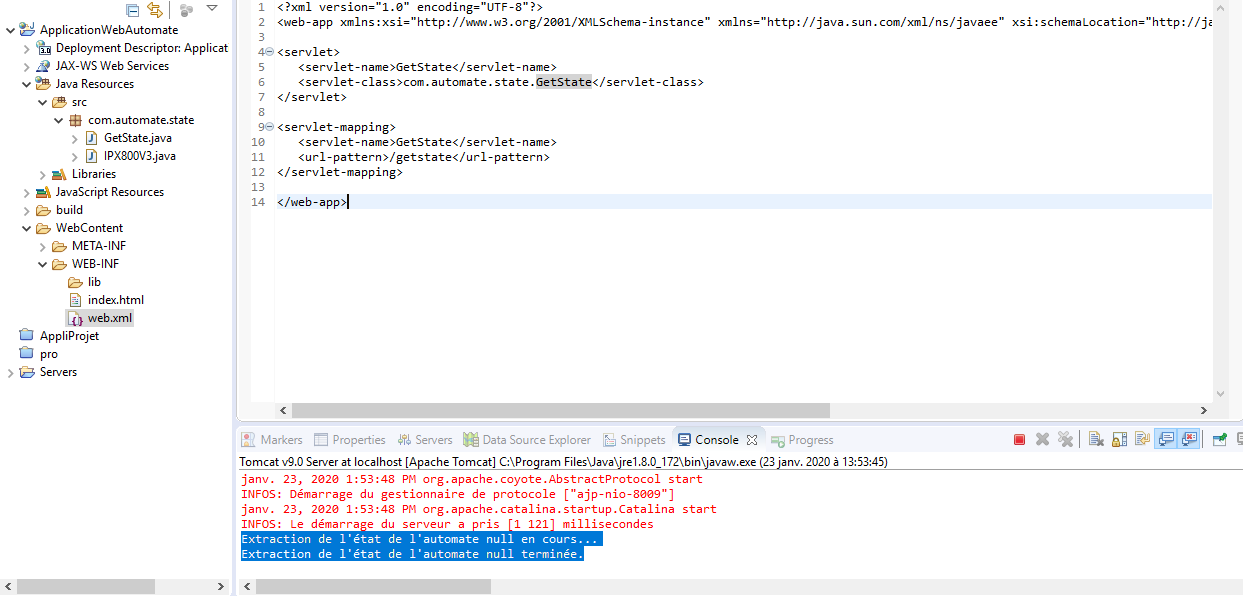Viewport: 1243px width, 596px height.
Task: Close the Console tab via X
Action: (752, 440)
